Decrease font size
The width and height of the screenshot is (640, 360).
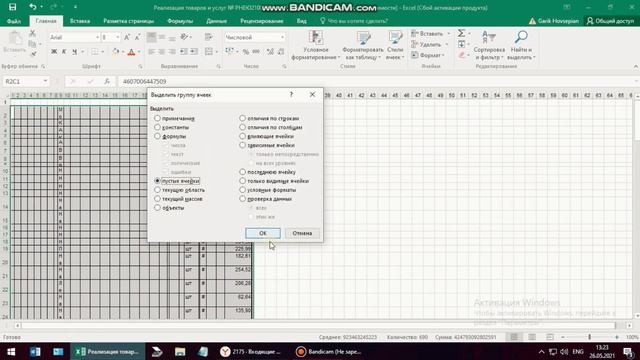137,37
